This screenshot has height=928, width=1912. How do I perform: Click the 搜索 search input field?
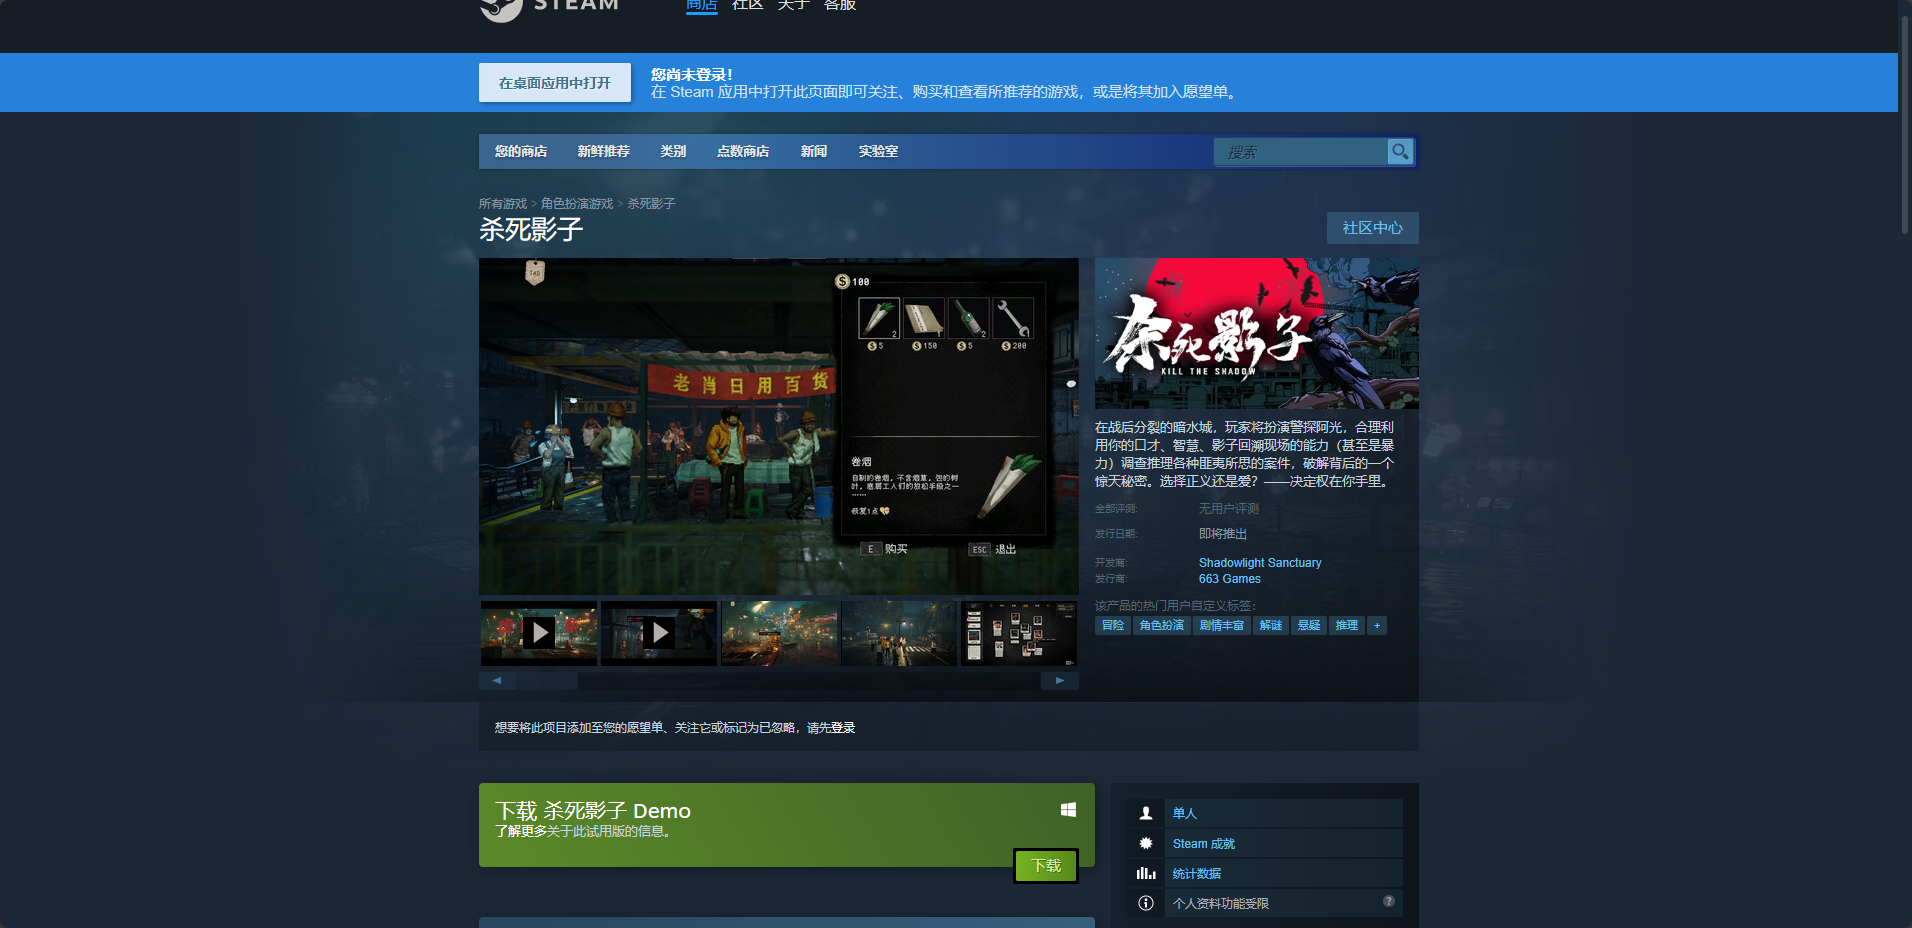pos(1300,152)
